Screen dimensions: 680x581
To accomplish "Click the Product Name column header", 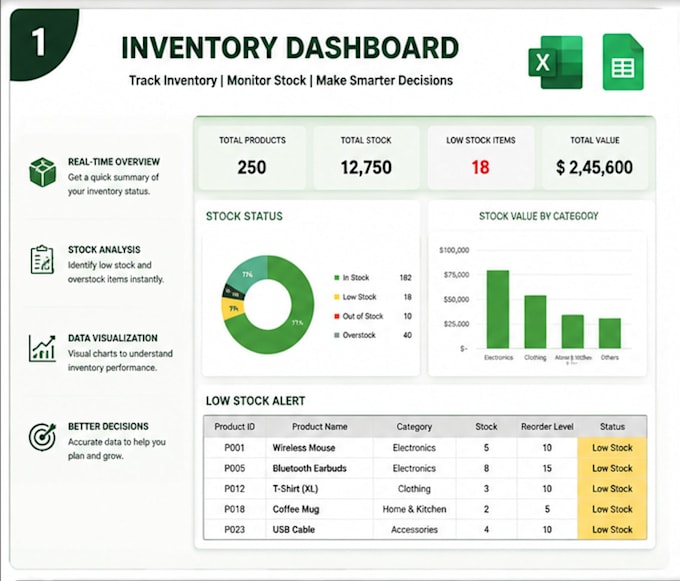I will pyautogui.click(x=320, y=427).
